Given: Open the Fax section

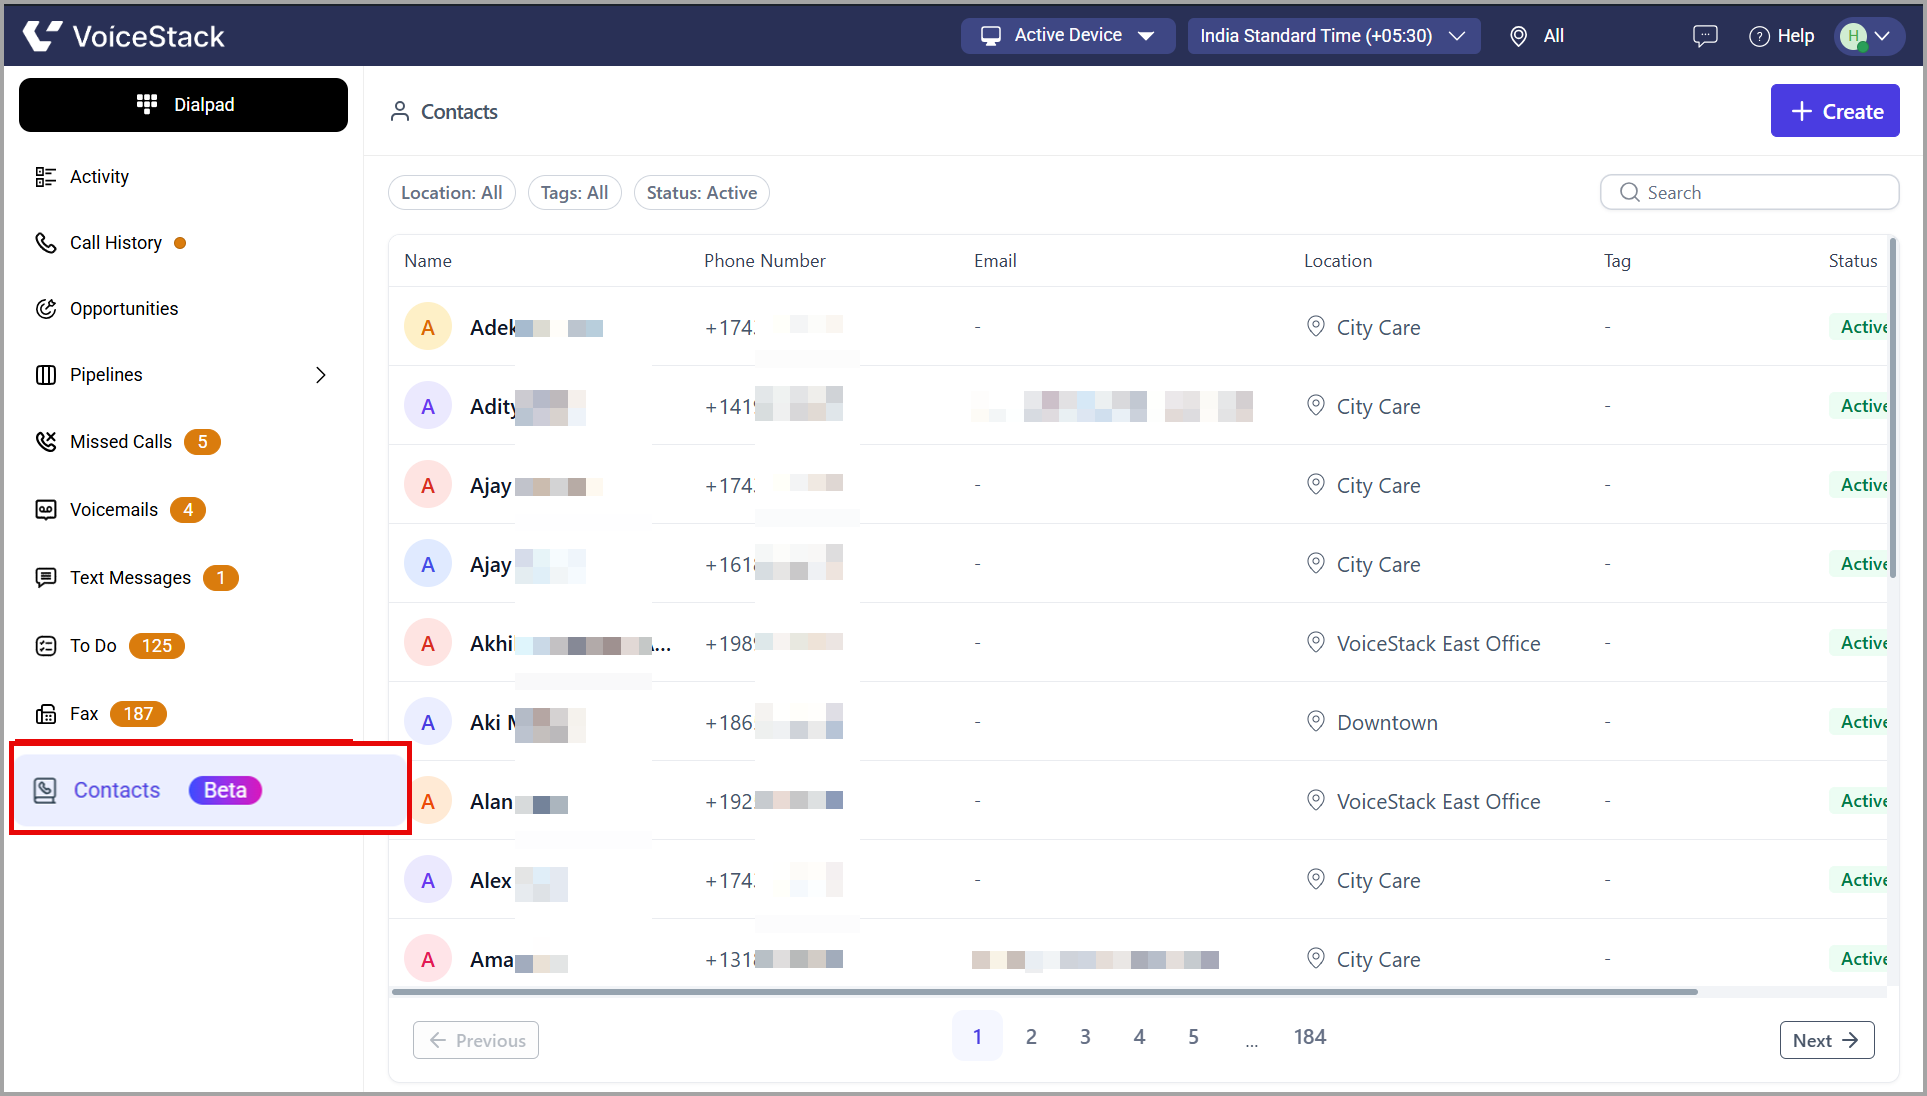Looking at the screenshot, I should click(84, 714).
